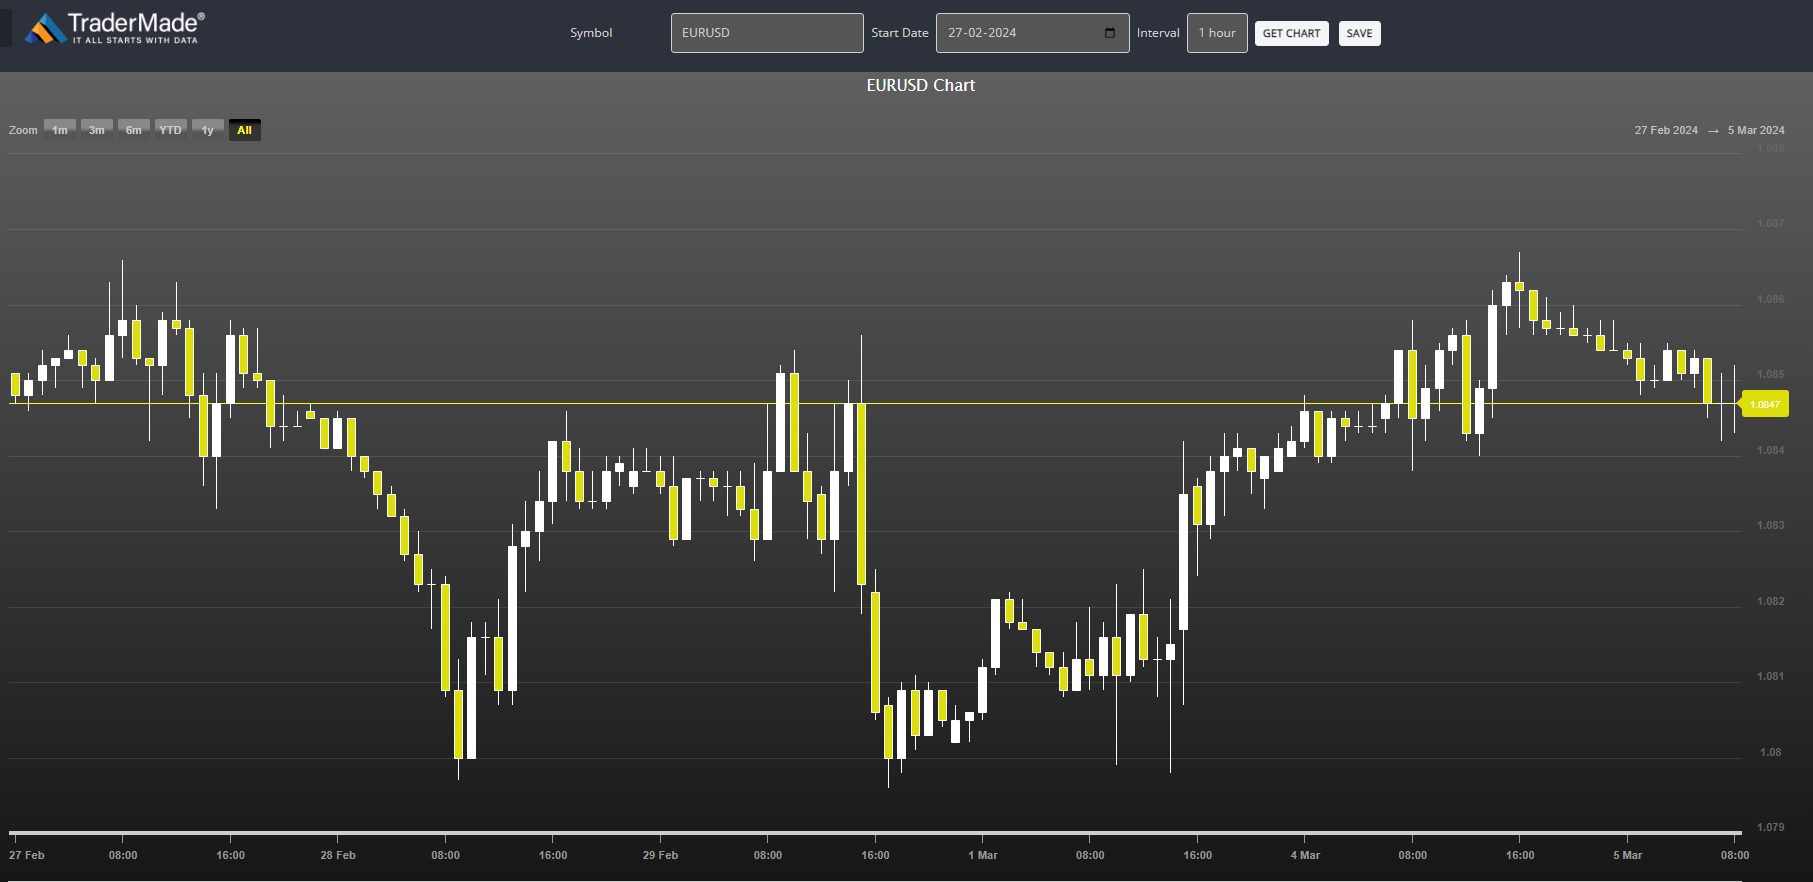Click the TraderMade logo
Image resolution: width=1813 pixels, height=882 pixels.
(x=115, y=28)
